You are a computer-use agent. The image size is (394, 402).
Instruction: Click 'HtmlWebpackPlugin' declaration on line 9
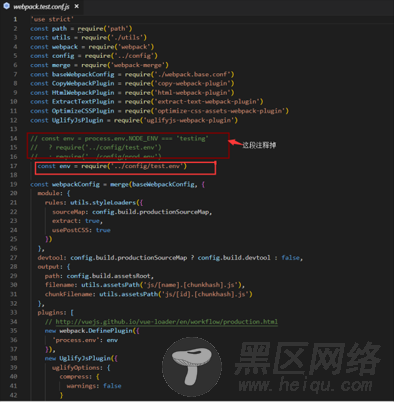point(83,93)
